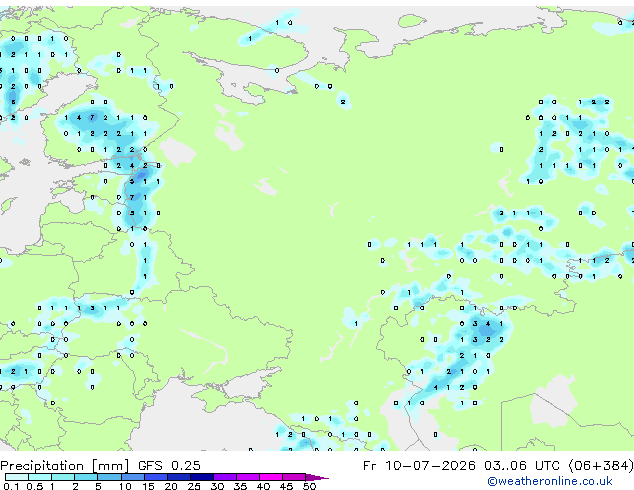Click the 'Precipitation [mm]' title text
634x490 pixels.
[x=65, y=466]
